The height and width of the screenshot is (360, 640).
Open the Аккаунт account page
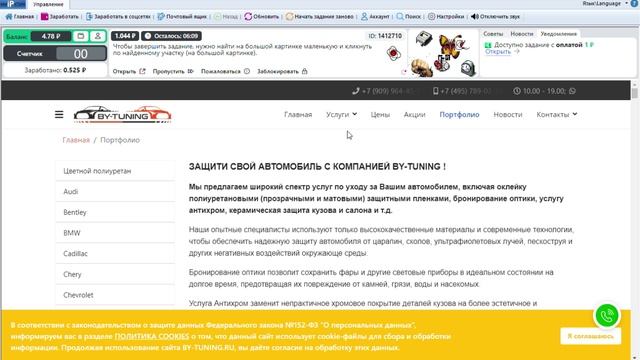pyautogui.click(x=375, y=17)
